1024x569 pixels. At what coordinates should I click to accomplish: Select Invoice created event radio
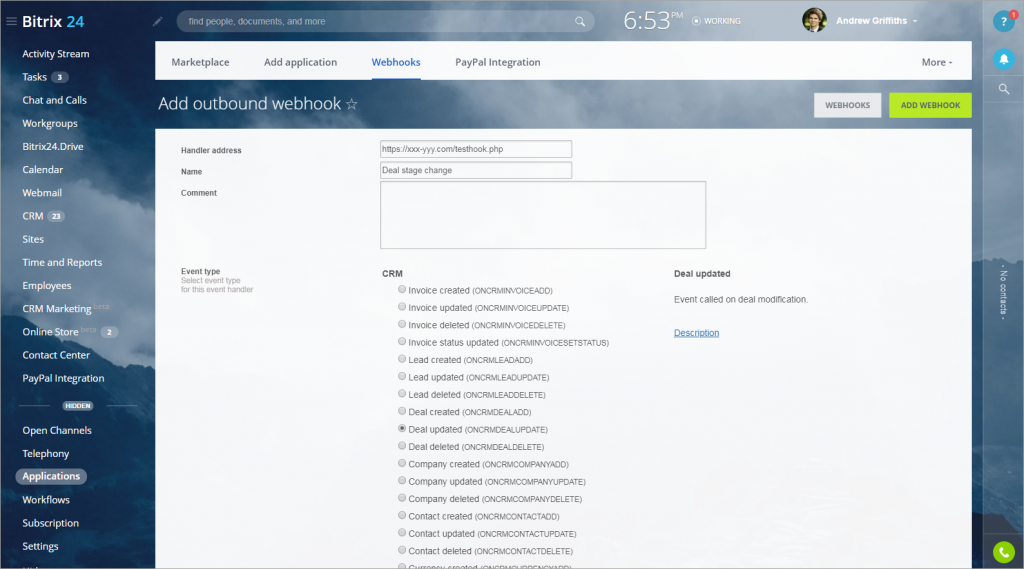pos(402,289)
